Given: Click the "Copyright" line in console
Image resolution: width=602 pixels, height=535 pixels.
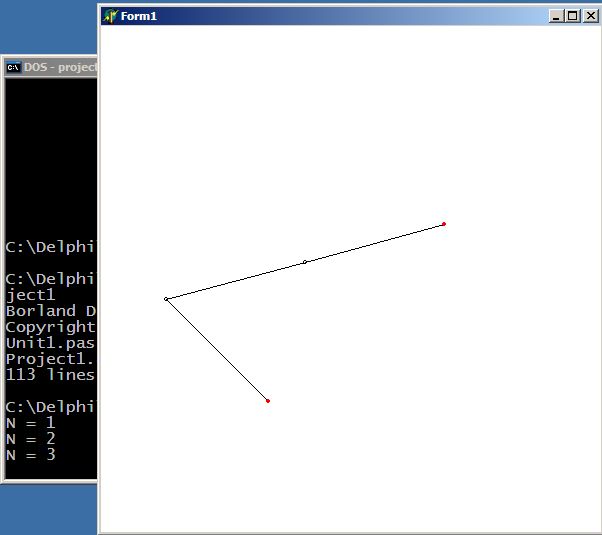Looking at the screenshot, I should coord(50,327).
